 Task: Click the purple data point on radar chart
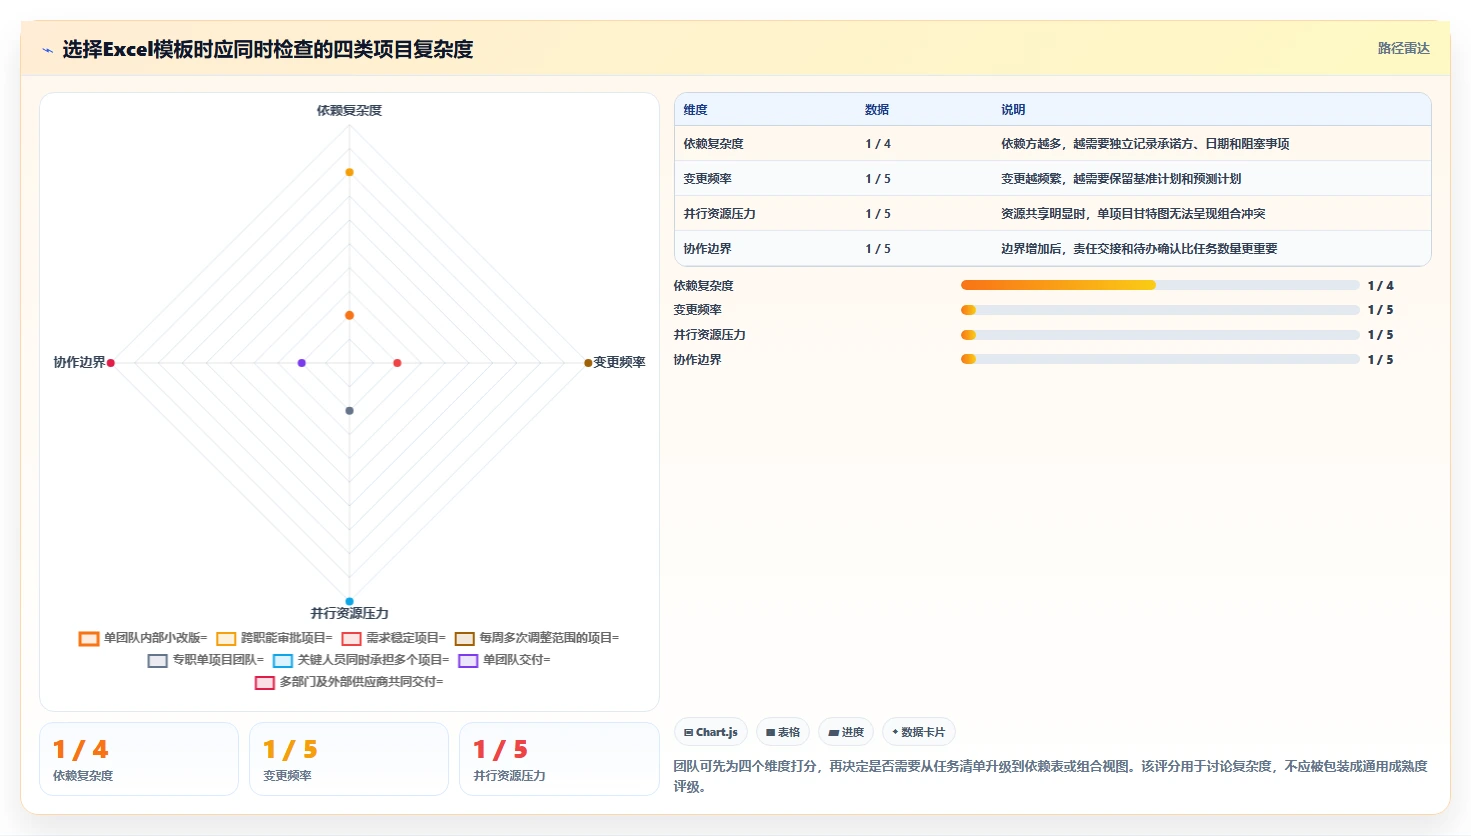tap(302, 363)
